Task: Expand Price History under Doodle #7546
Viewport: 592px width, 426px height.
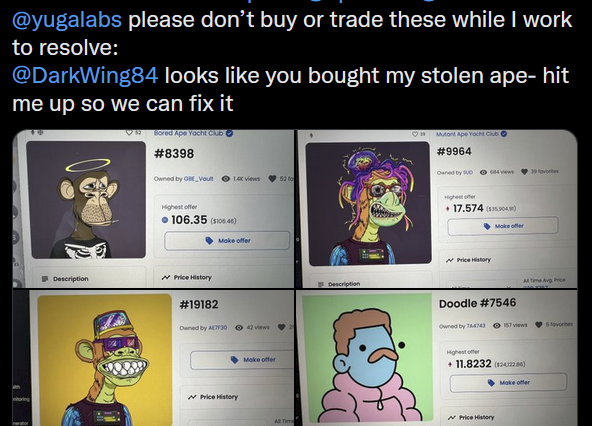Action: pos(471,417)
